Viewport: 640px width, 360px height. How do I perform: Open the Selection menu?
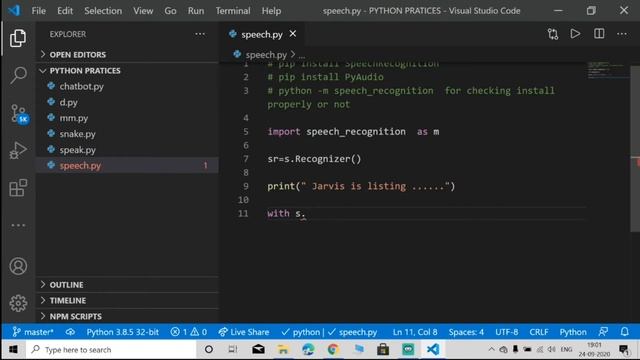(103, 11)
